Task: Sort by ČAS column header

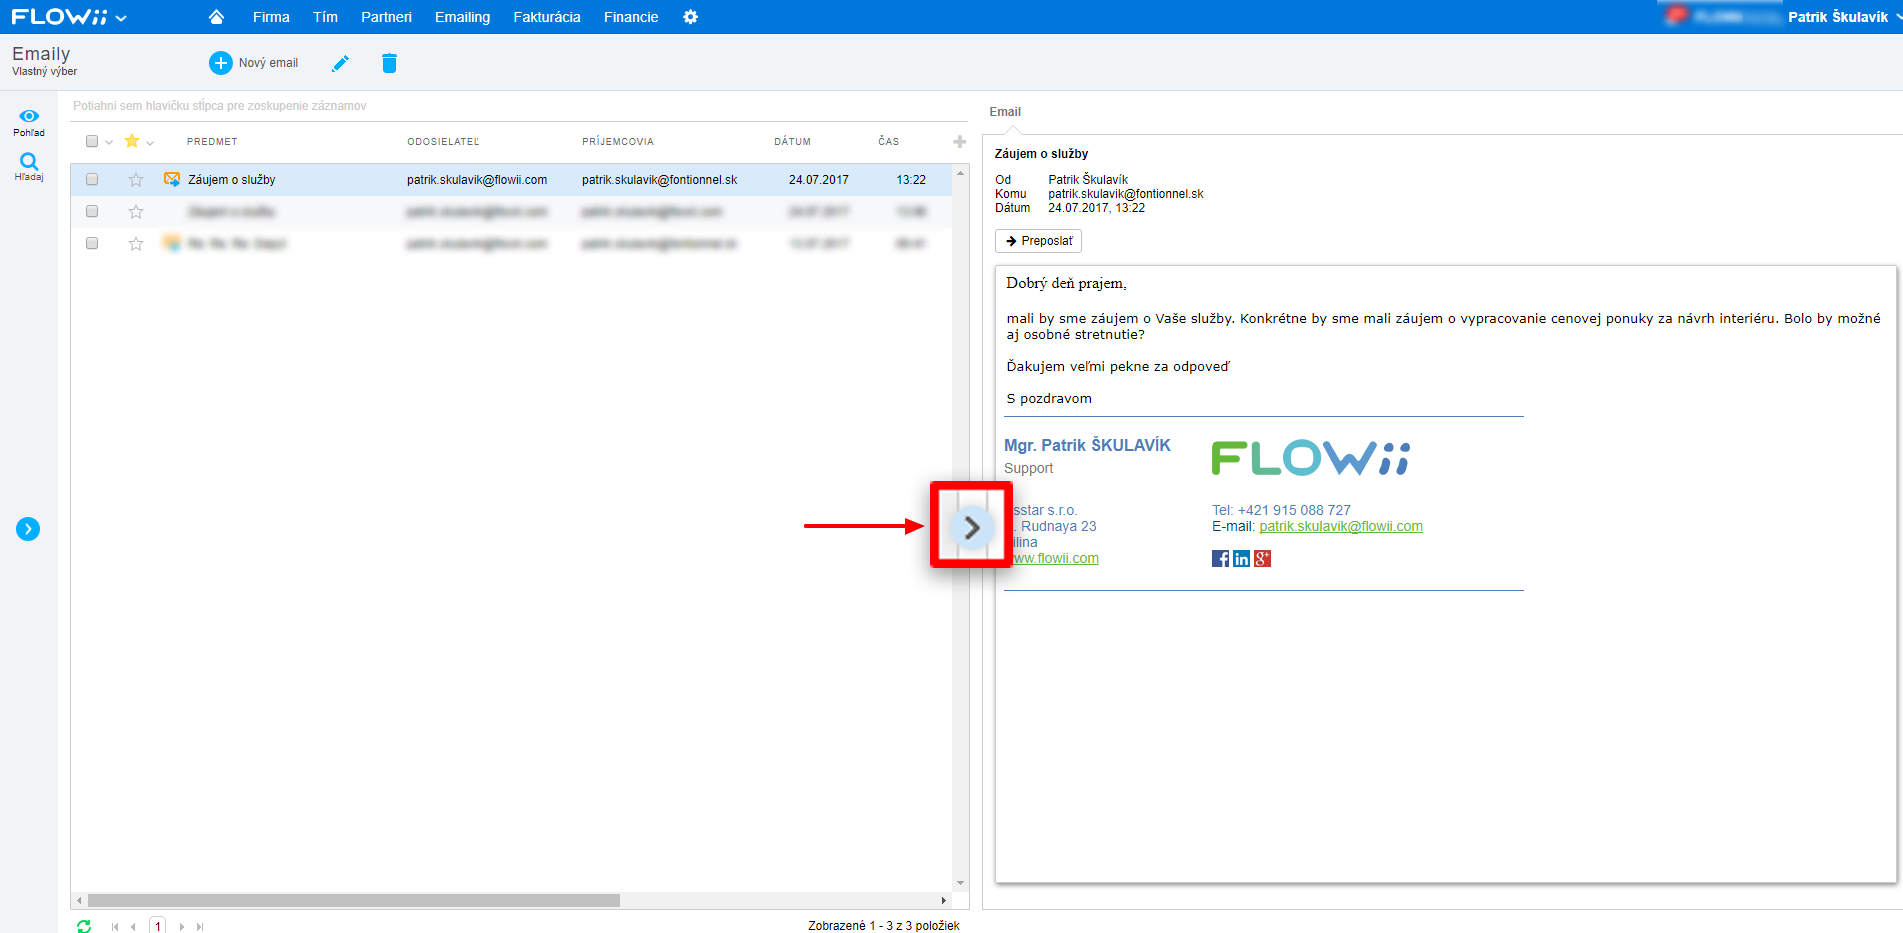Action: 889,142
